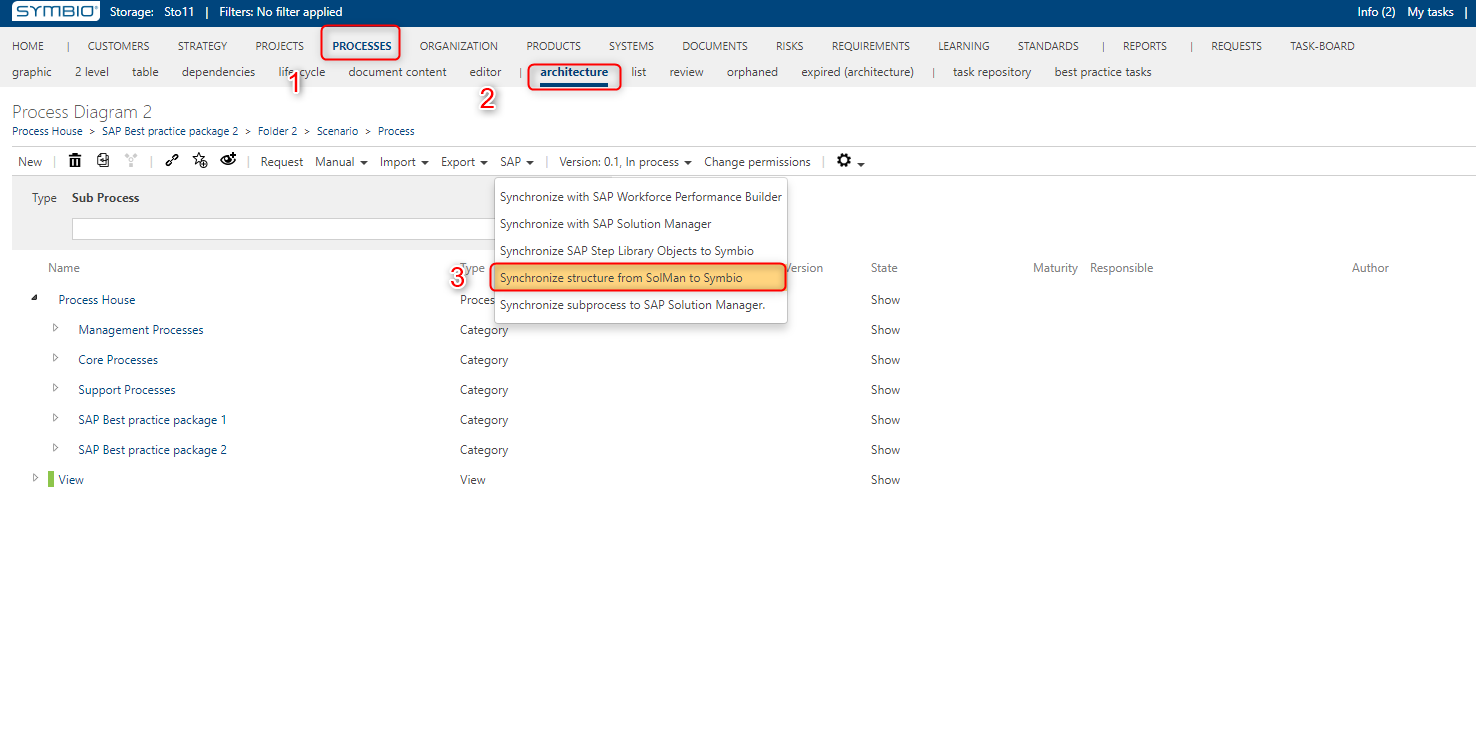1476x733 pixels.
Task: Click the eye watch icon in toolbar
Action: coord(229,160)
